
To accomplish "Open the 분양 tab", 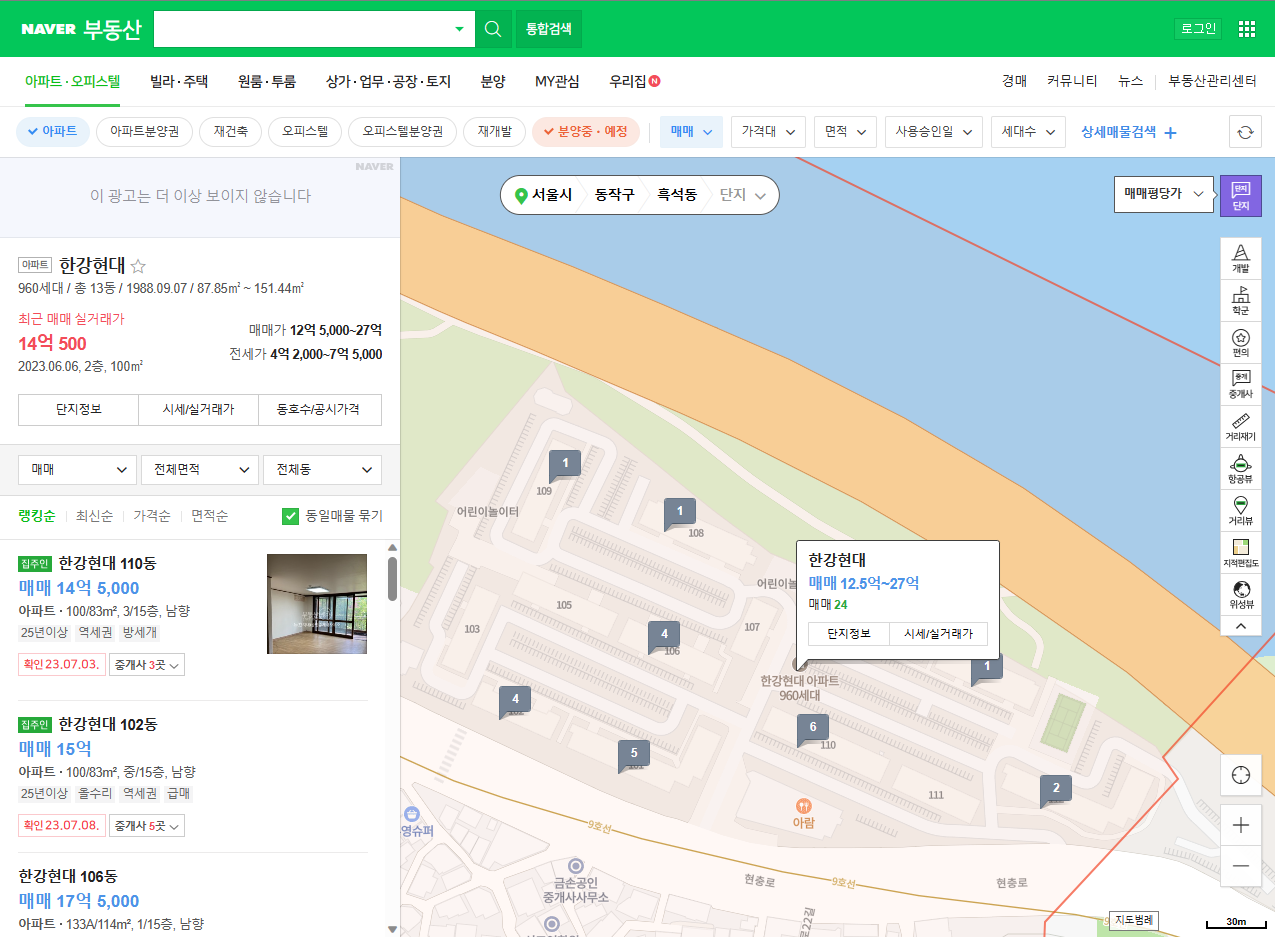I will click(493, 82).
